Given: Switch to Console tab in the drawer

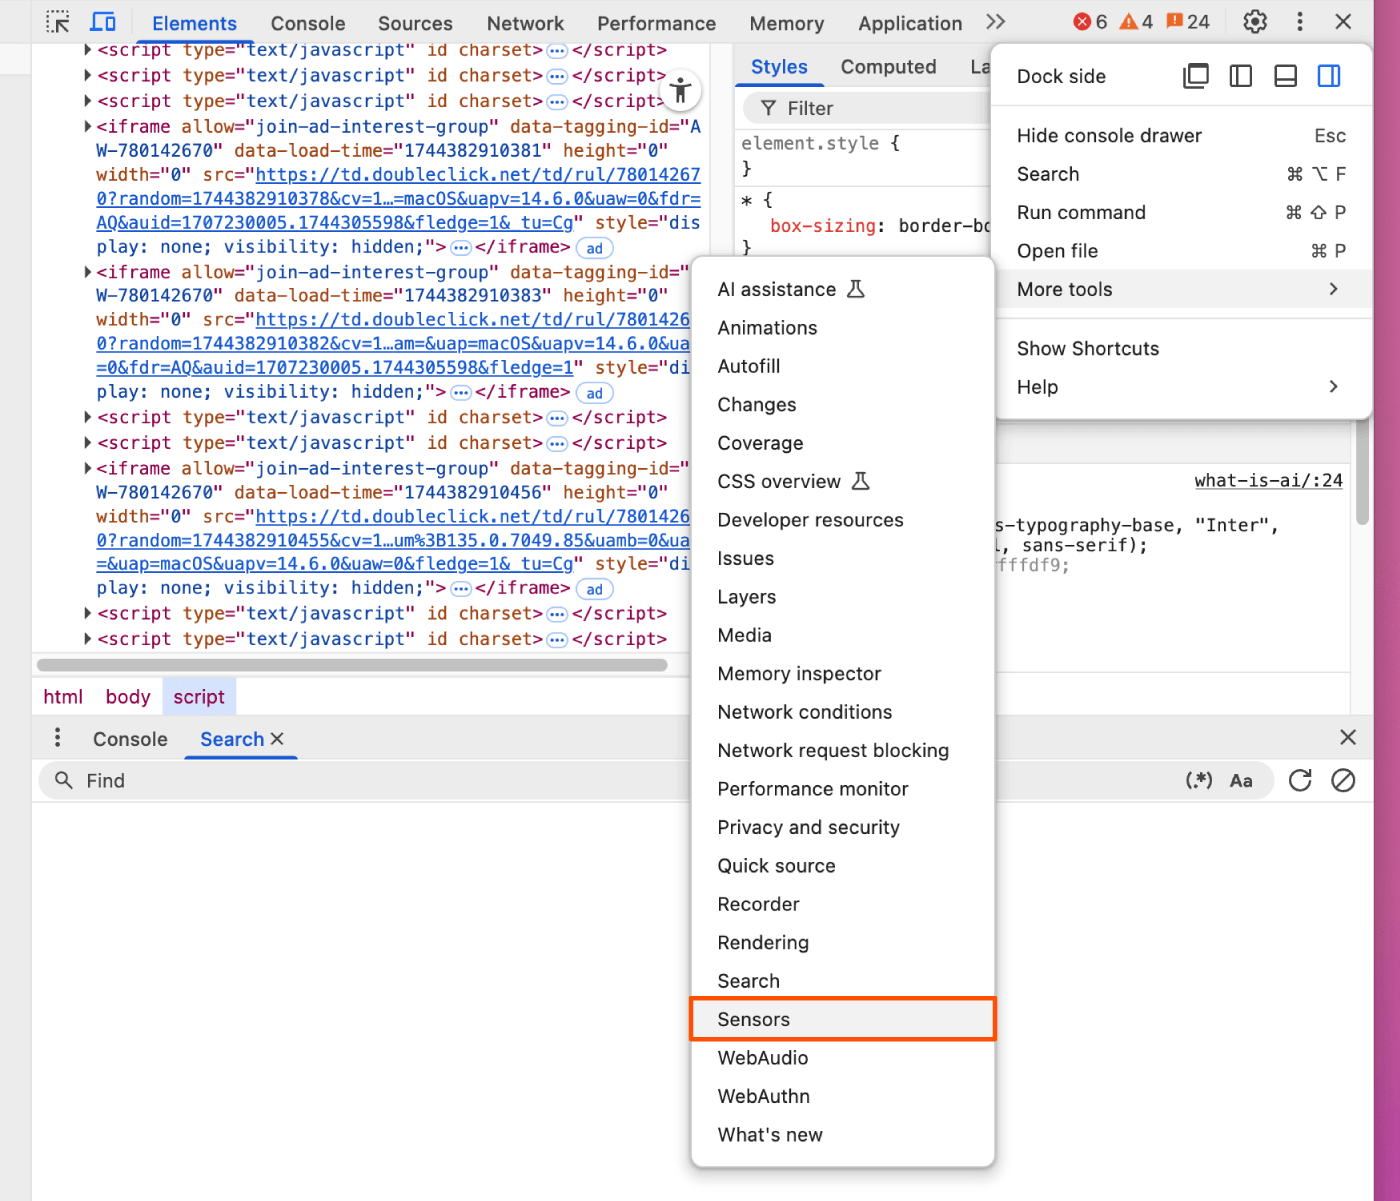Looking at the screenshot, I should click(130, 739).
